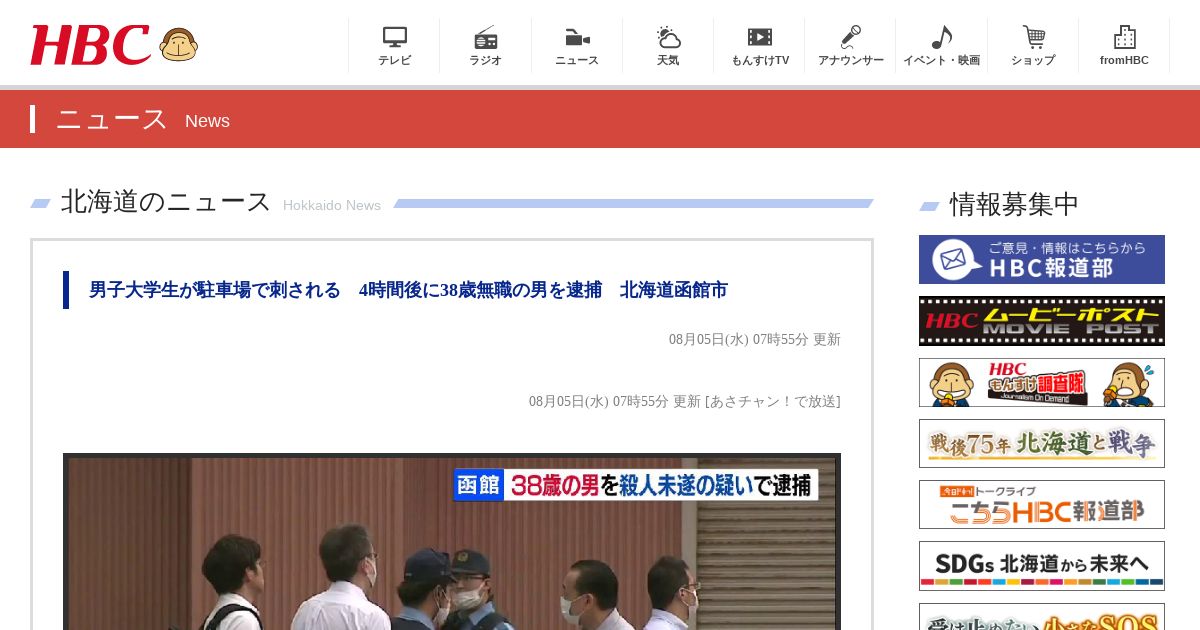Click the 北海道のニュース heading
1200x630 pixels.
pos(166,202)
